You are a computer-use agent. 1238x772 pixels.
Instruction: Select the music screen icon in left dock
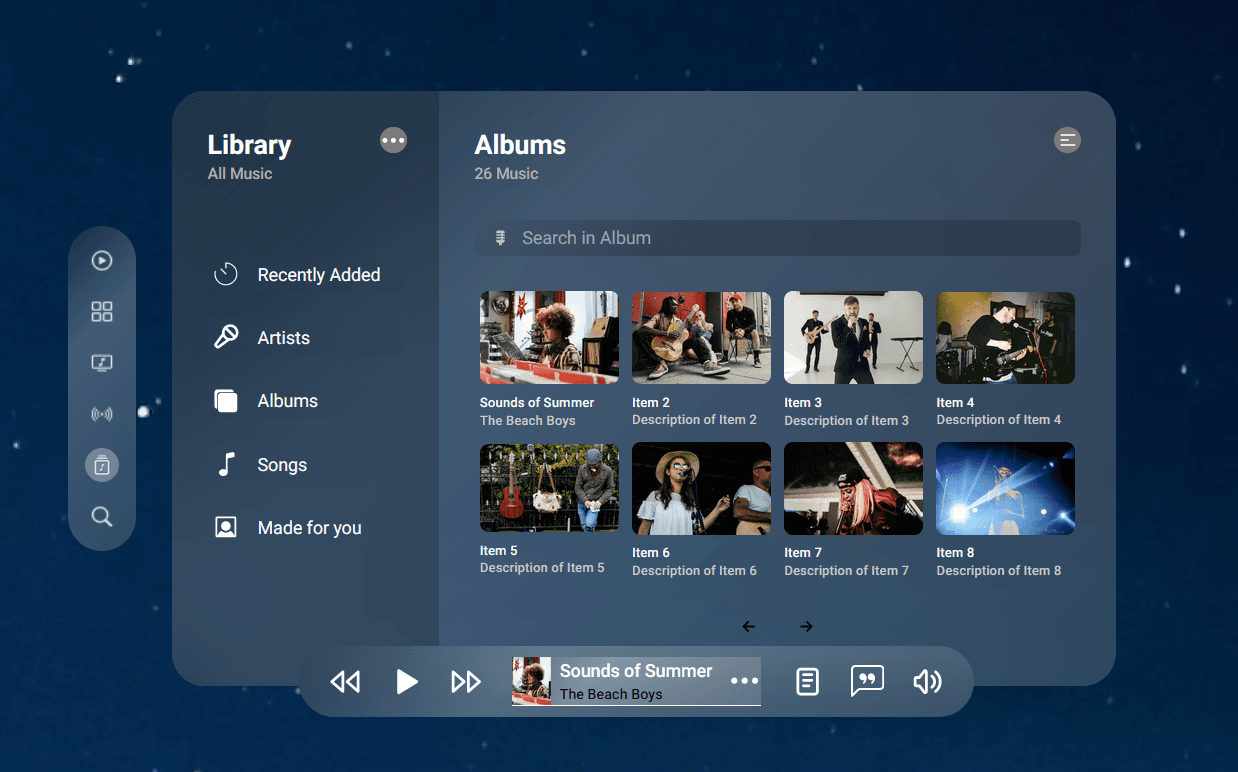coord(102,363)
